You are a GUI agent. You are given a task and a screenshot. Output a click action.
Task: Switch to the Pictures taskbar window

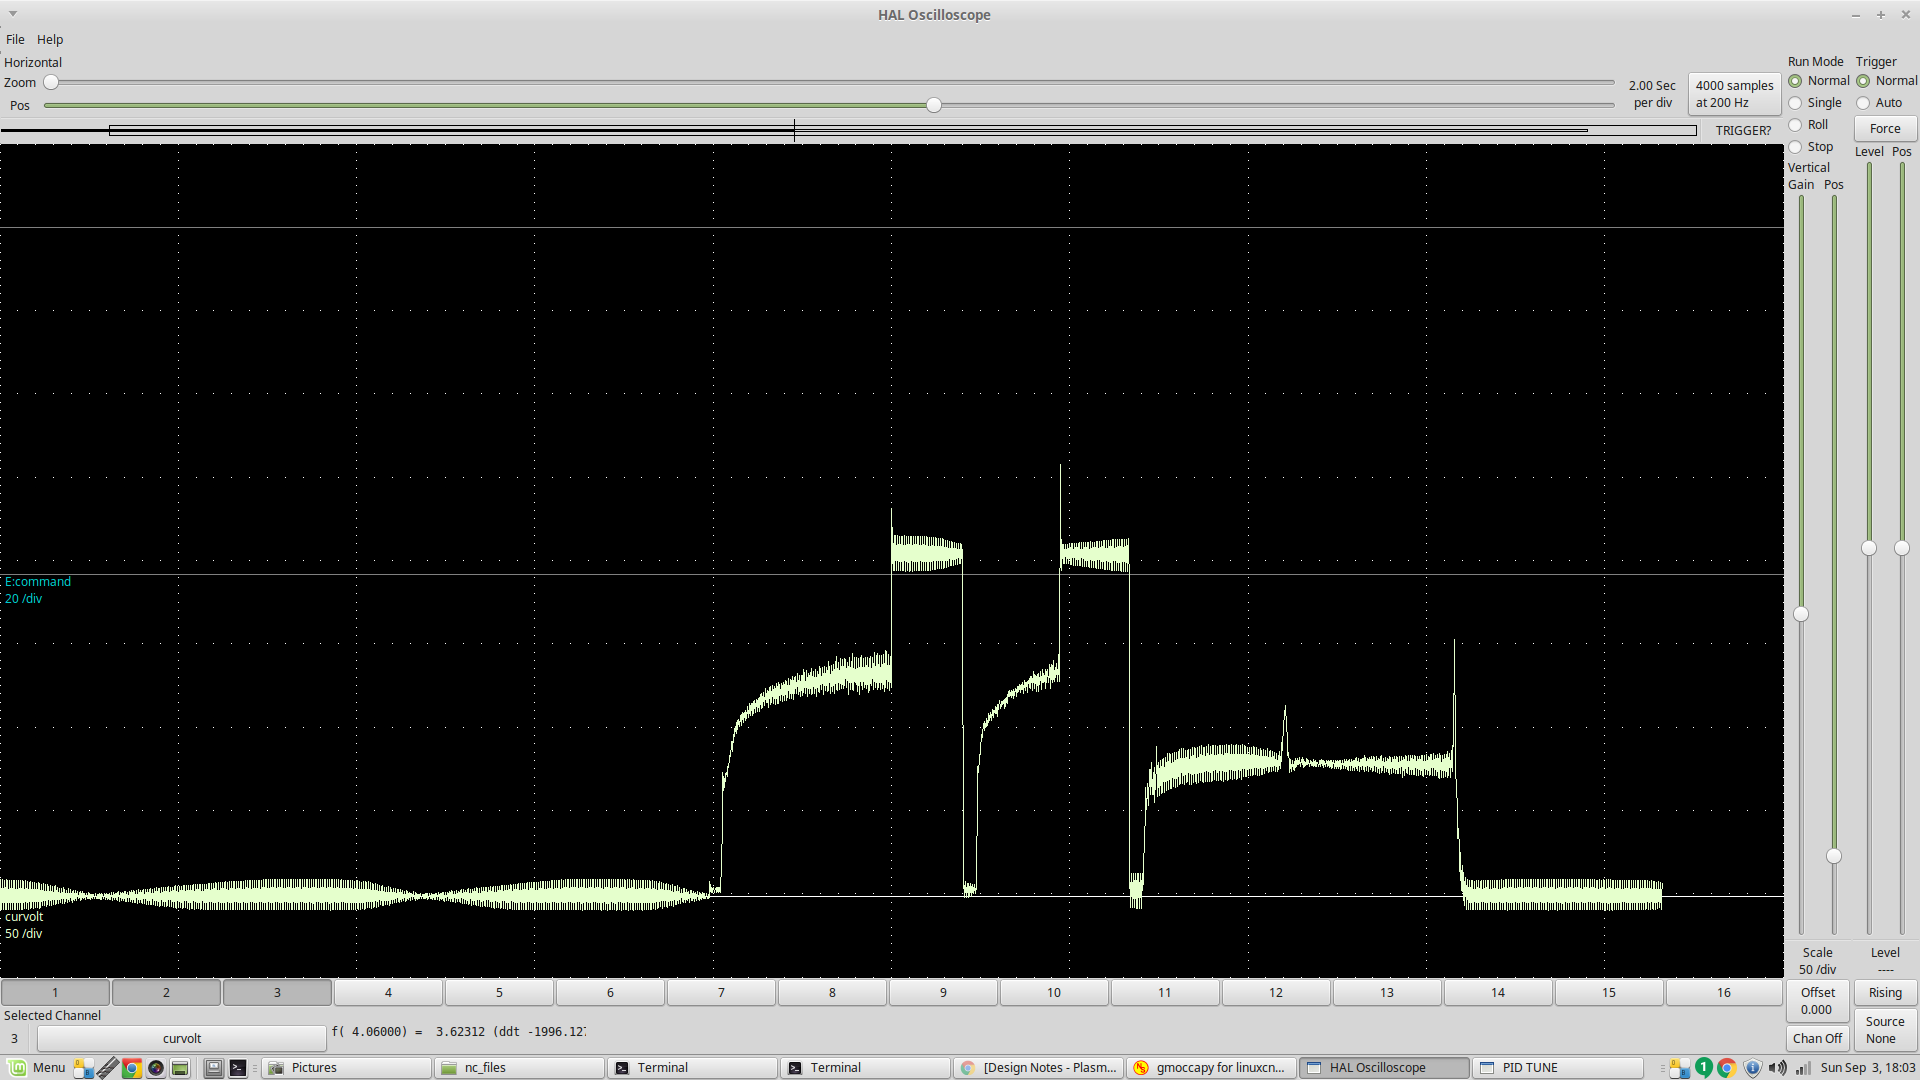point(347,1068)
